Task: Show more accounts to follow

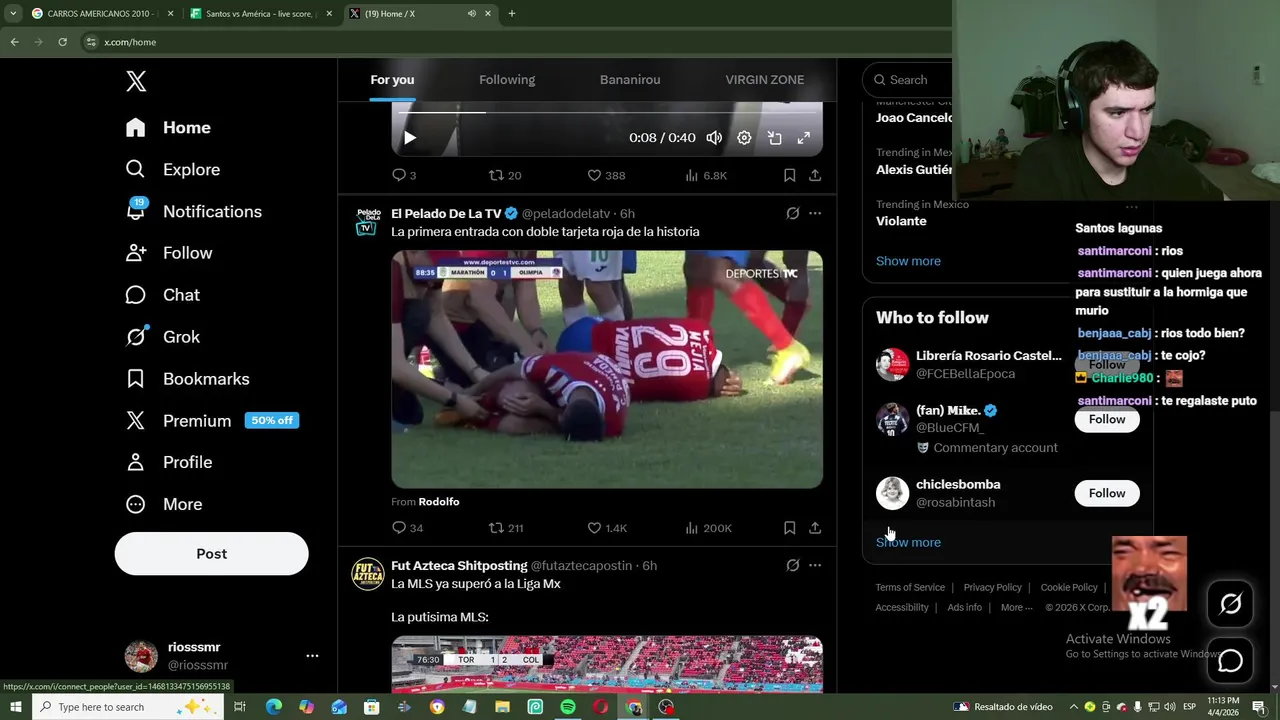Action: (x=908, y=542)
